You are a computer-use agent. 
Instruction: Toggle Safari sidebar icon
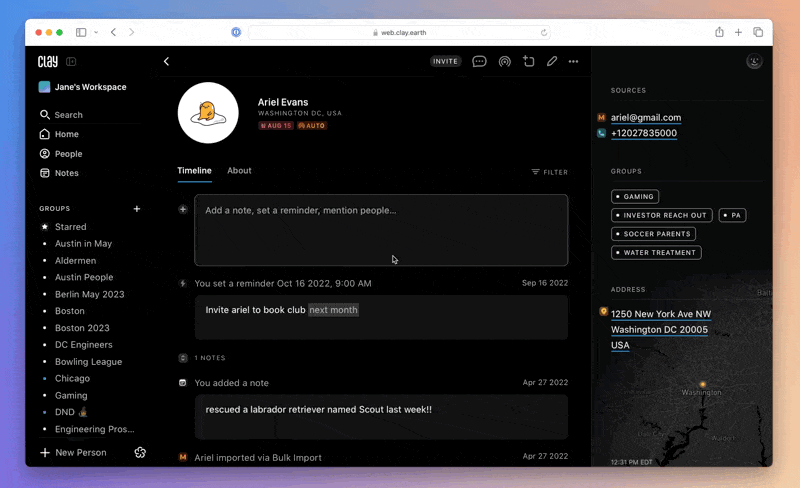coord(81,32)
